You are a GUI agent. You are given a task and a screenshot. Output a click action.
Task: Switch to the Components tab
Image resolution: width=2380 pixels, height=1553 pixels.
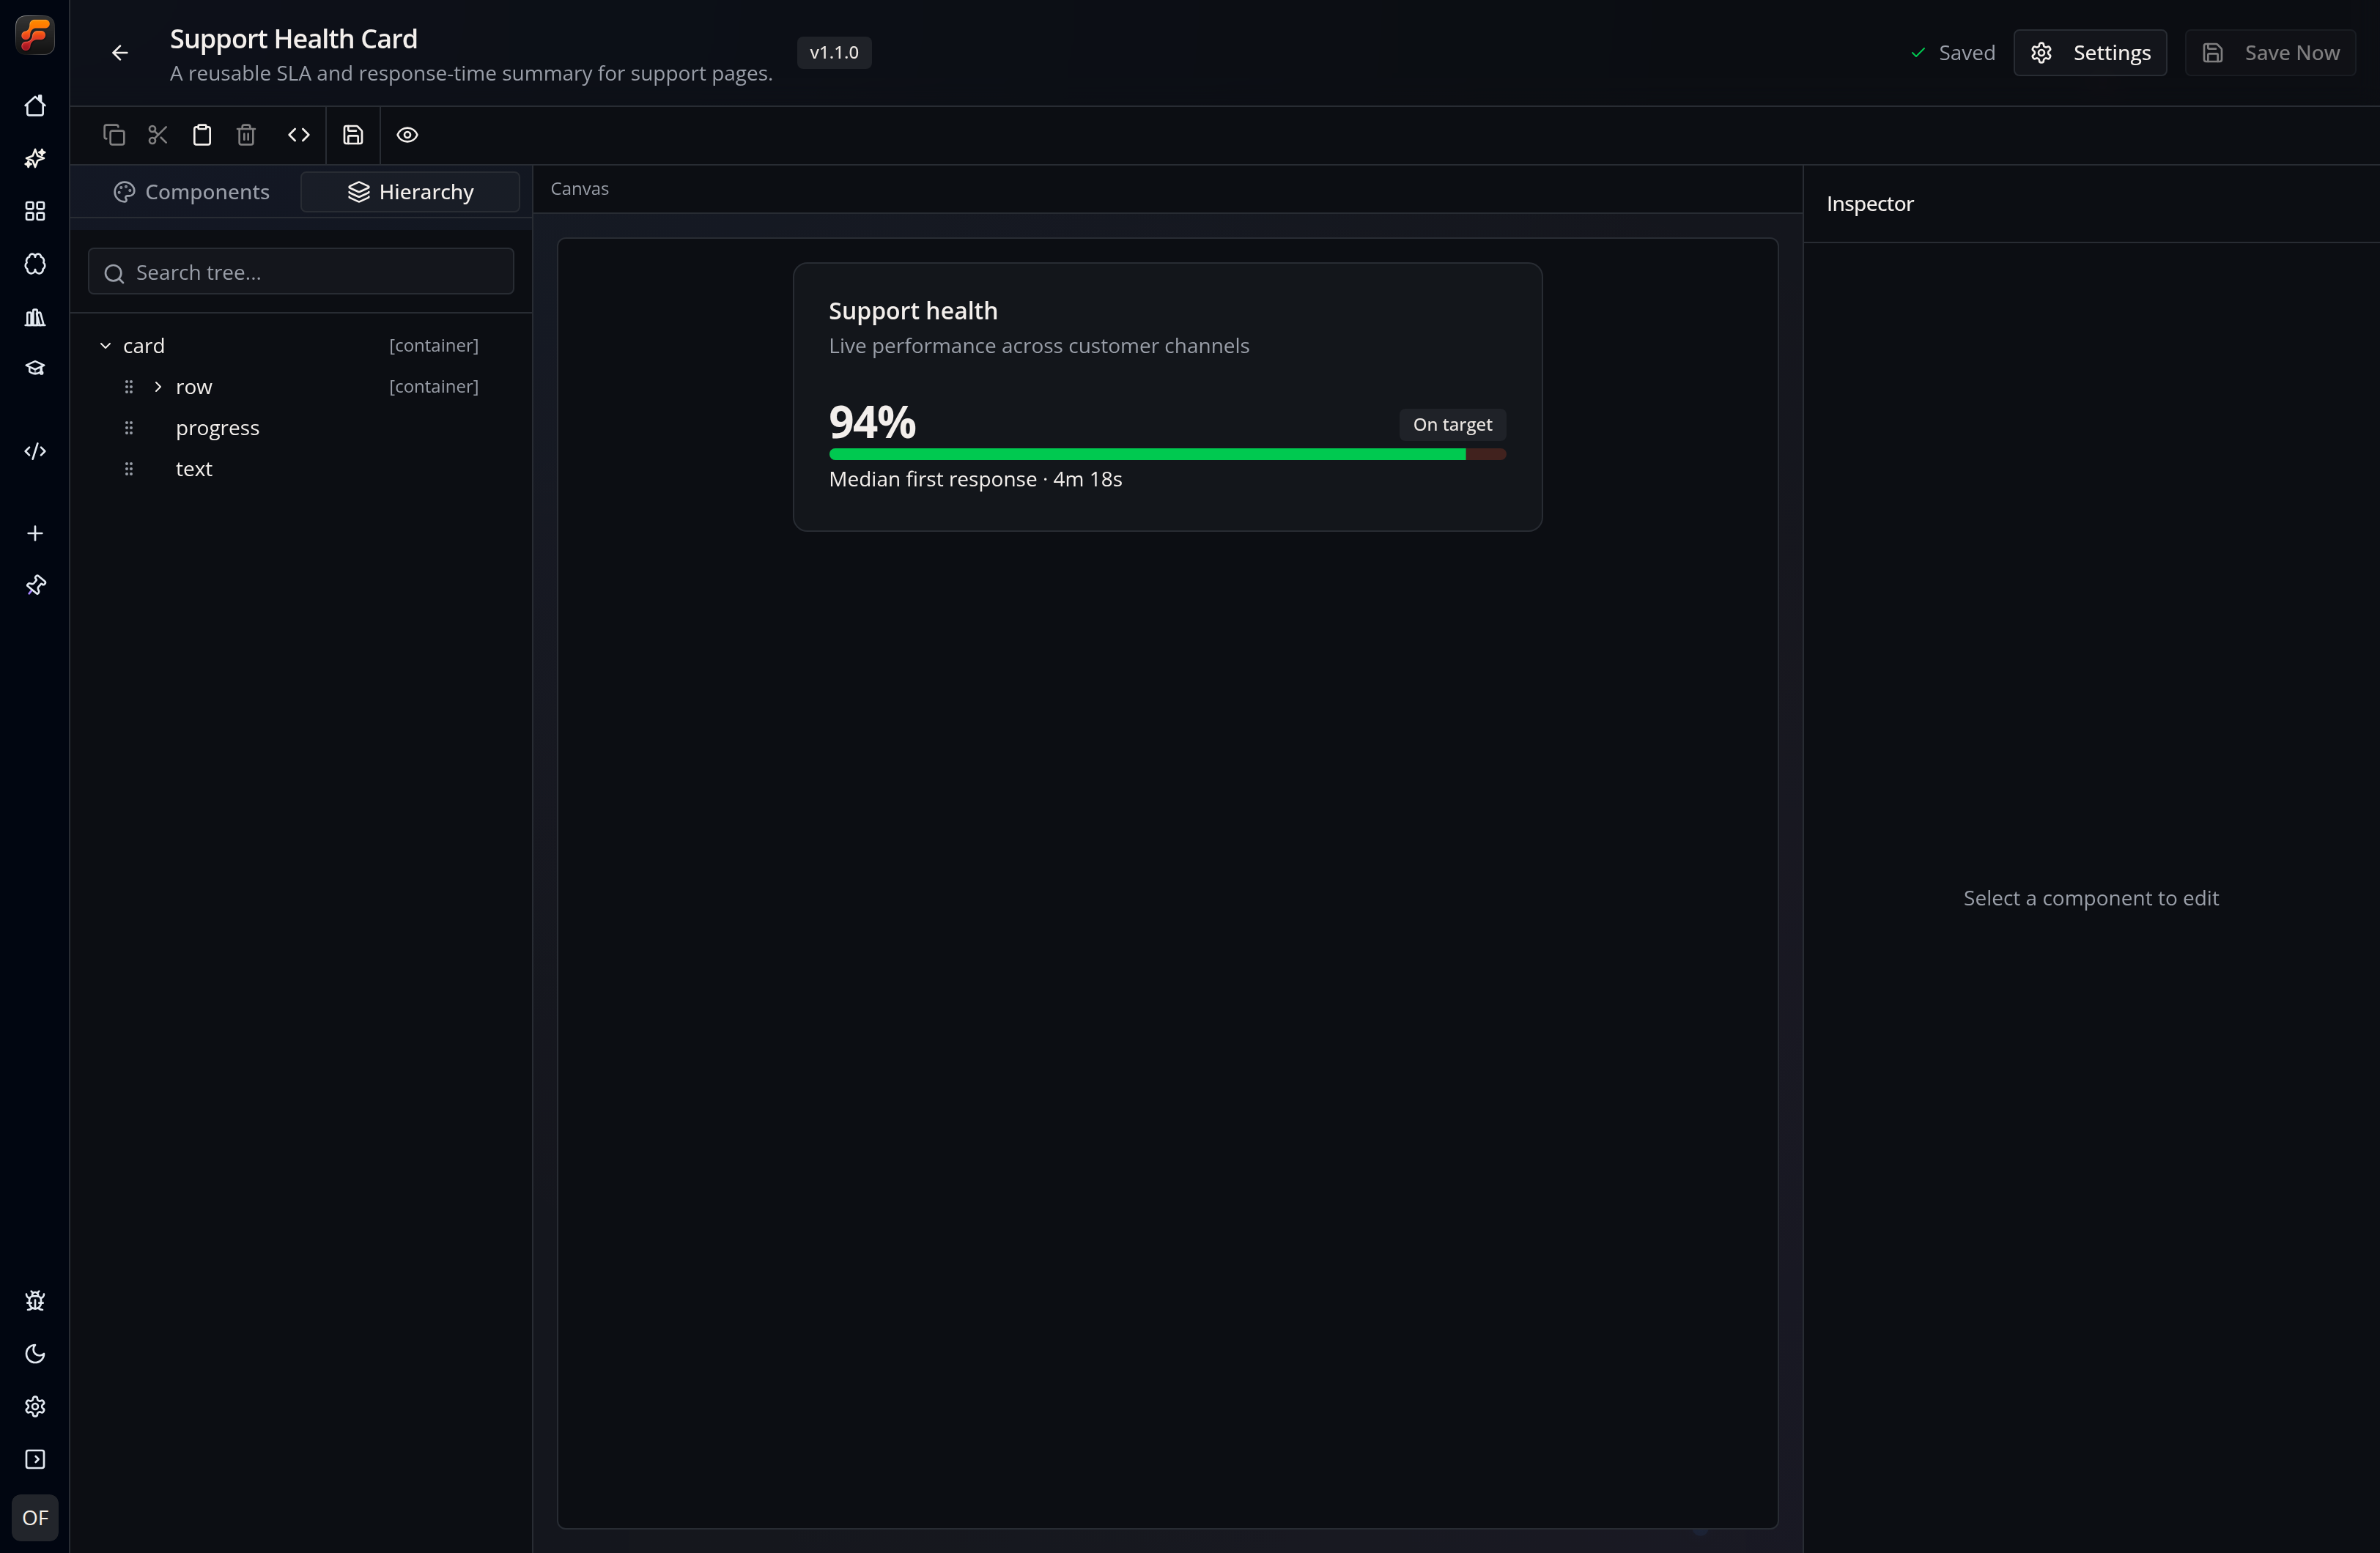191,192
